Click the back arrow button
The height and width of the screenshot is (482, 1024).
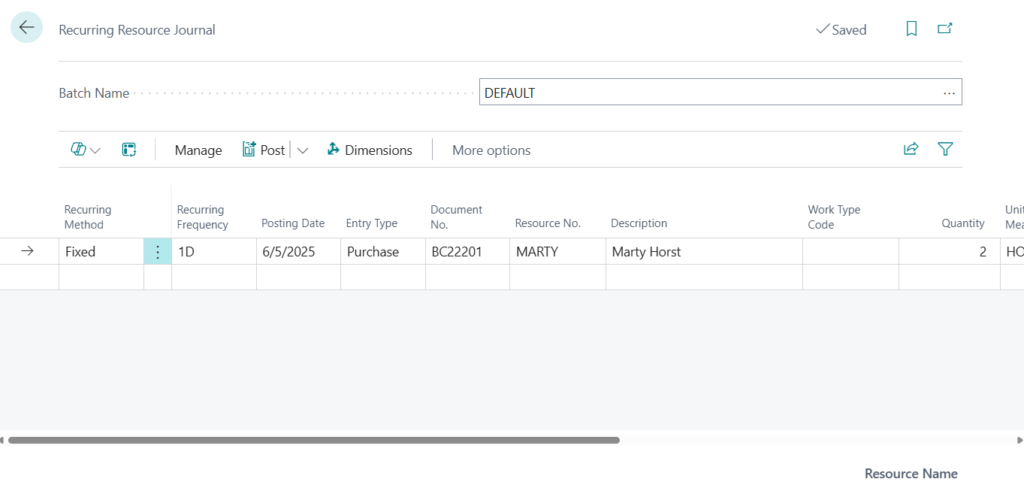click(x=26, y=28)
